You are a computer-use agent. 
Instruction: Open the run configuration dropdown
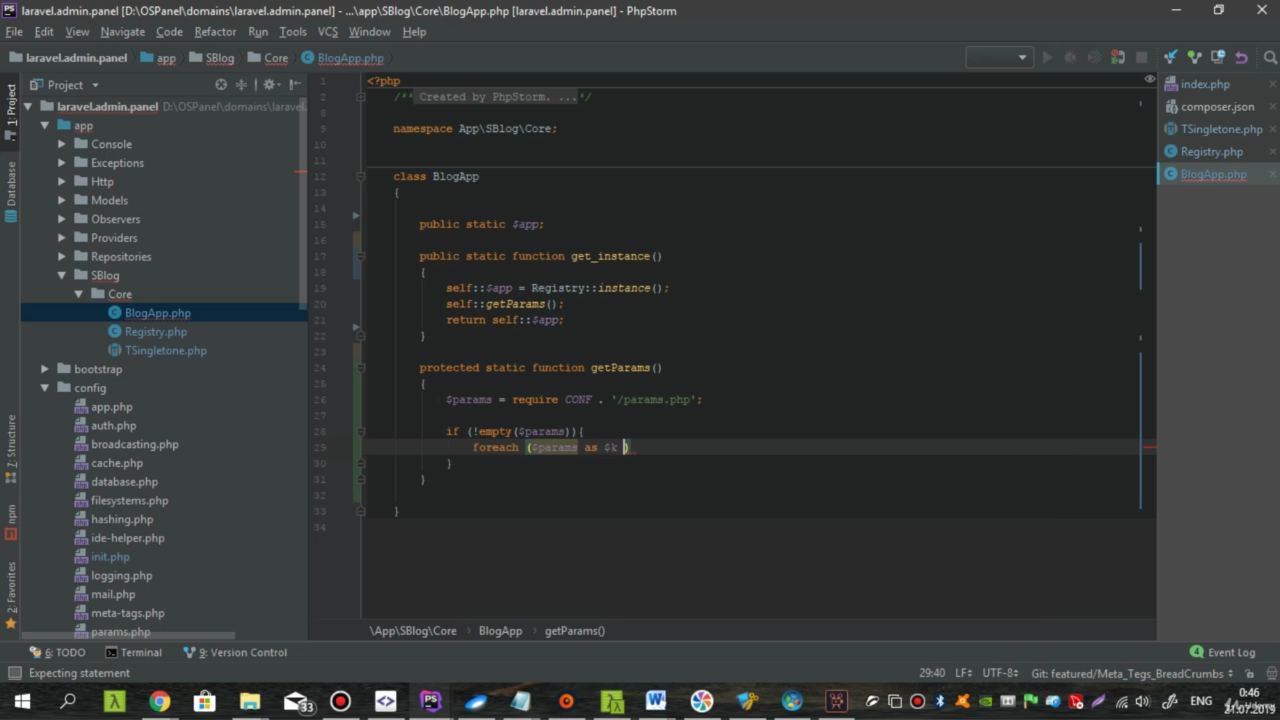point(999,57)
